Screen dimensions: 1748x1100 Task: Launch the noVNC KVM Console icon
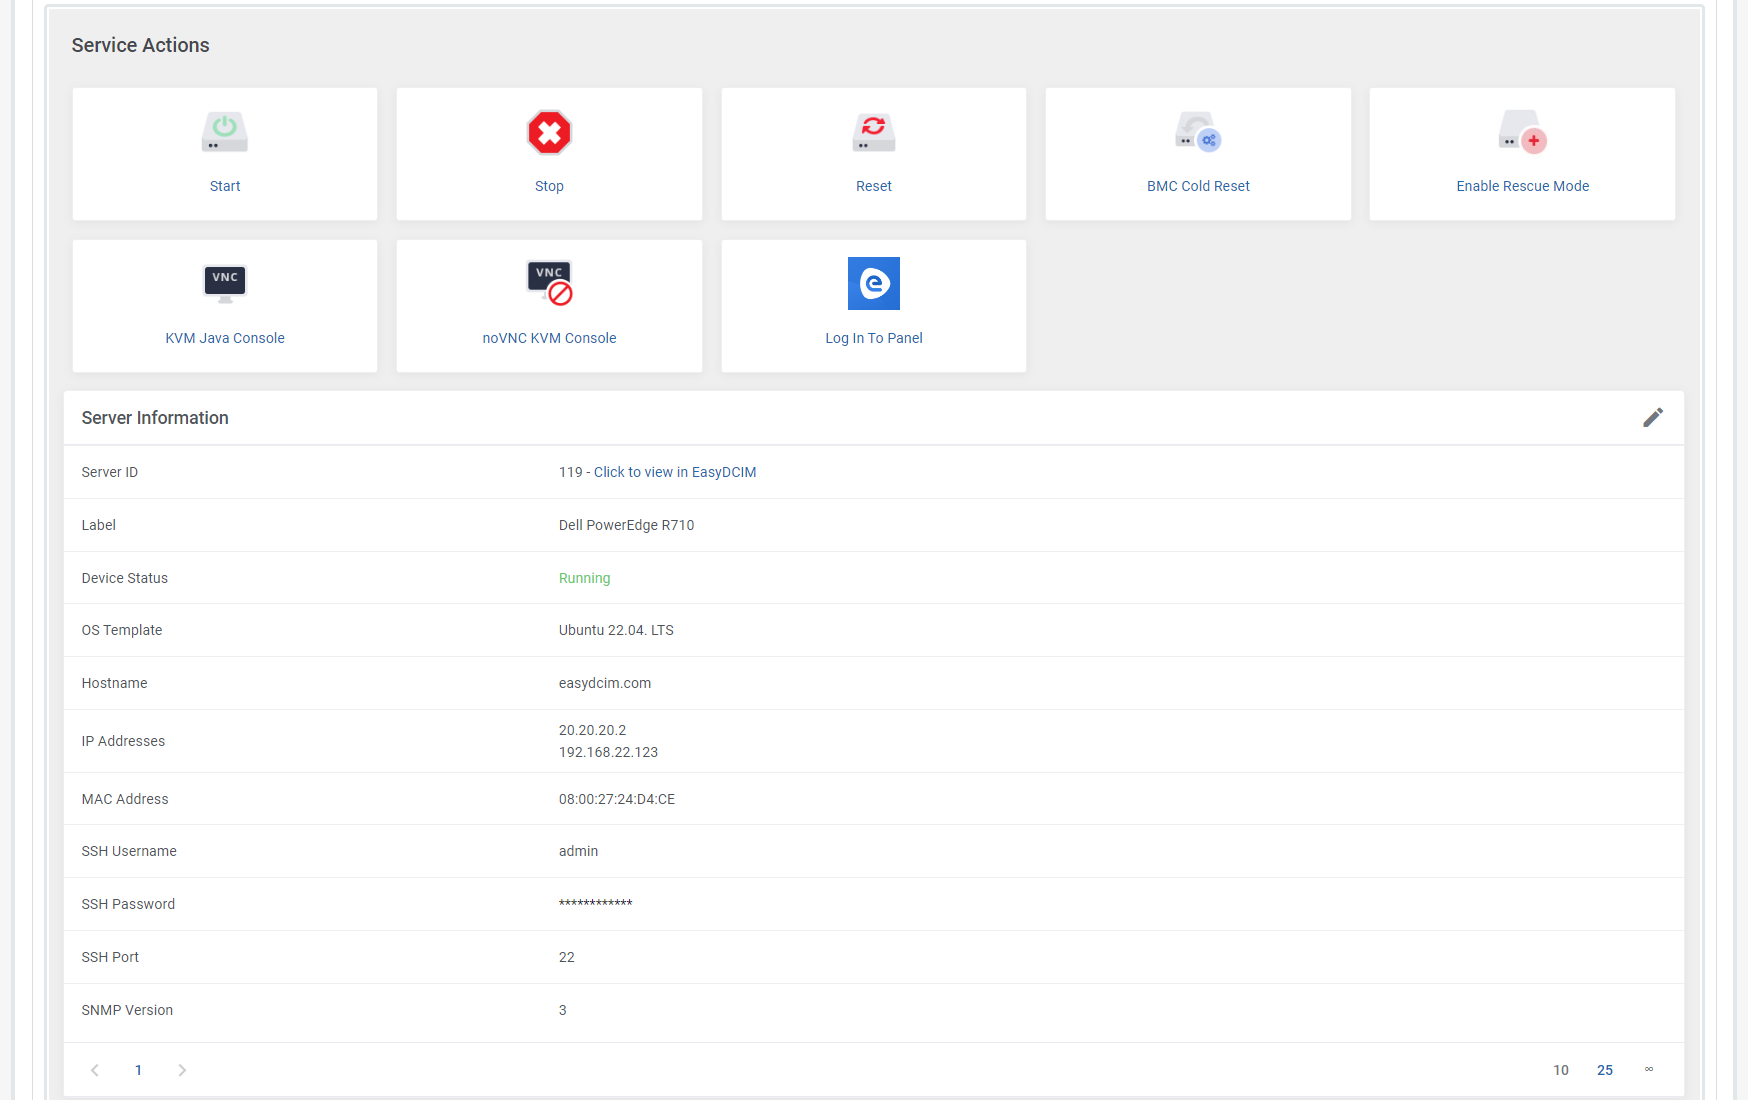[x=549, y=283]
